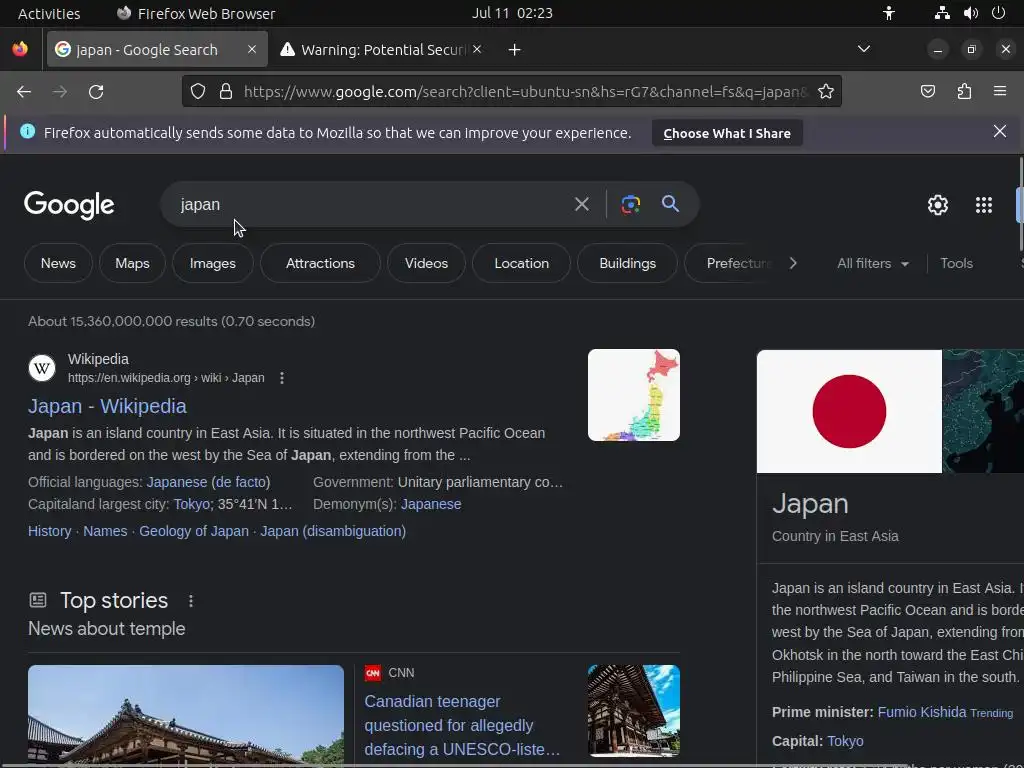This screenshot has height=768, width=1024.
Task: Open a new tab with plus button
Action: coord(515,50)
